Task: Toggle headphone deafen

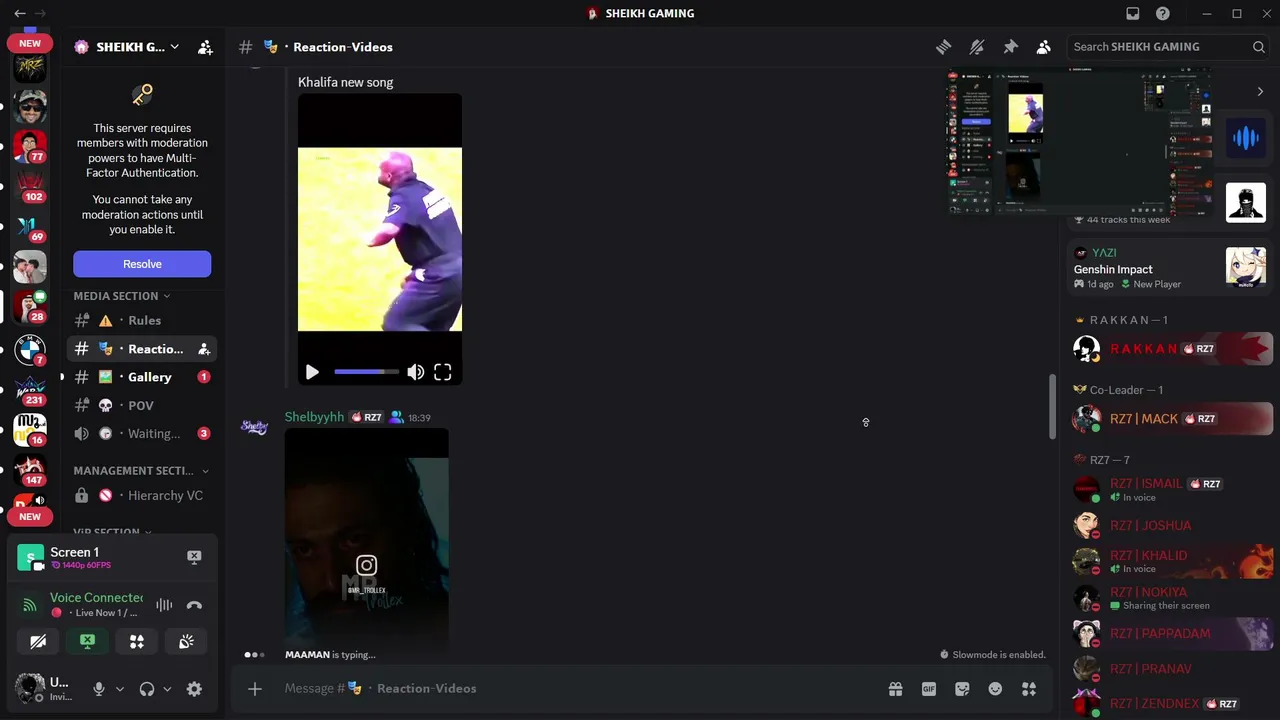Action: click(147, 689)
